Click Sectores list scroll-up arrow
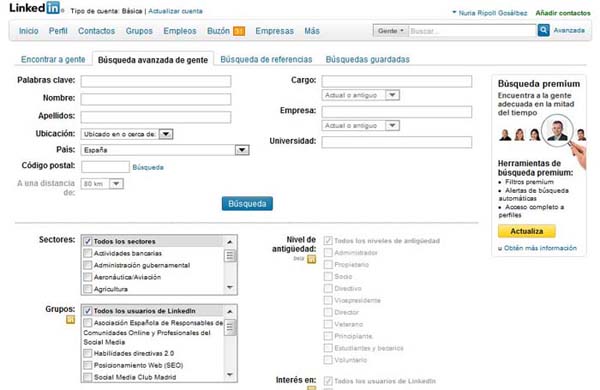This screenshot has width=600, height=390. (230, 242)
